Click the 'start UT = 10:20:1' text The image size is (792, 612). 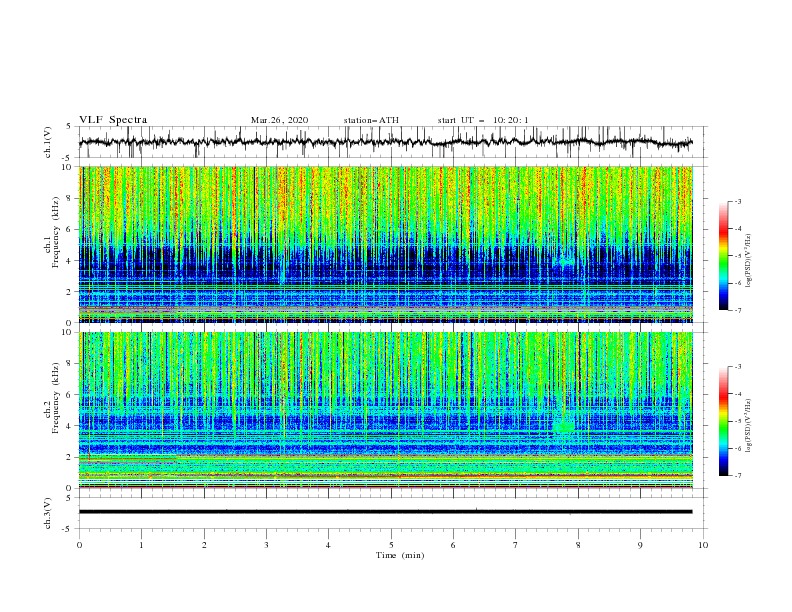483,120
